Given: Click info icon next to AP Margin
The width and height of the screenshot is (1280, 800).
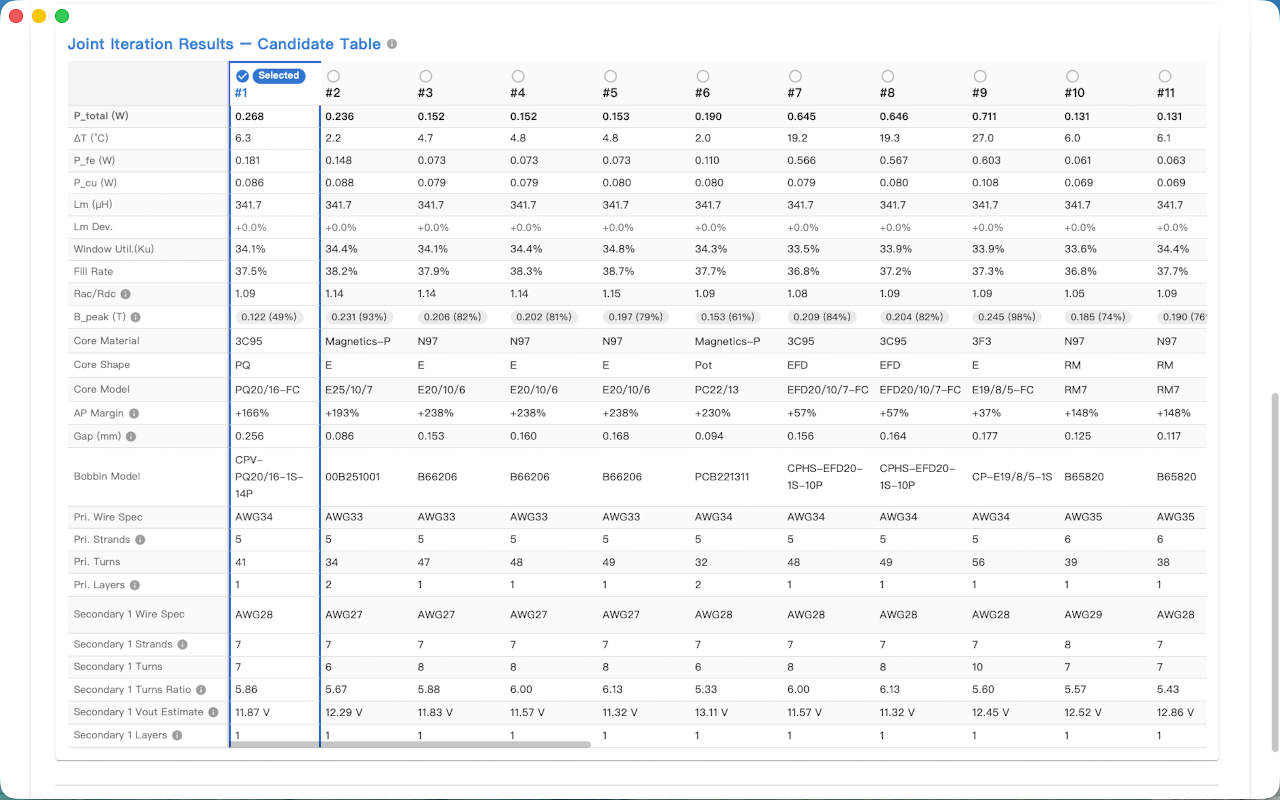Looking at the screenshot, I should click(x=134, y=413).
